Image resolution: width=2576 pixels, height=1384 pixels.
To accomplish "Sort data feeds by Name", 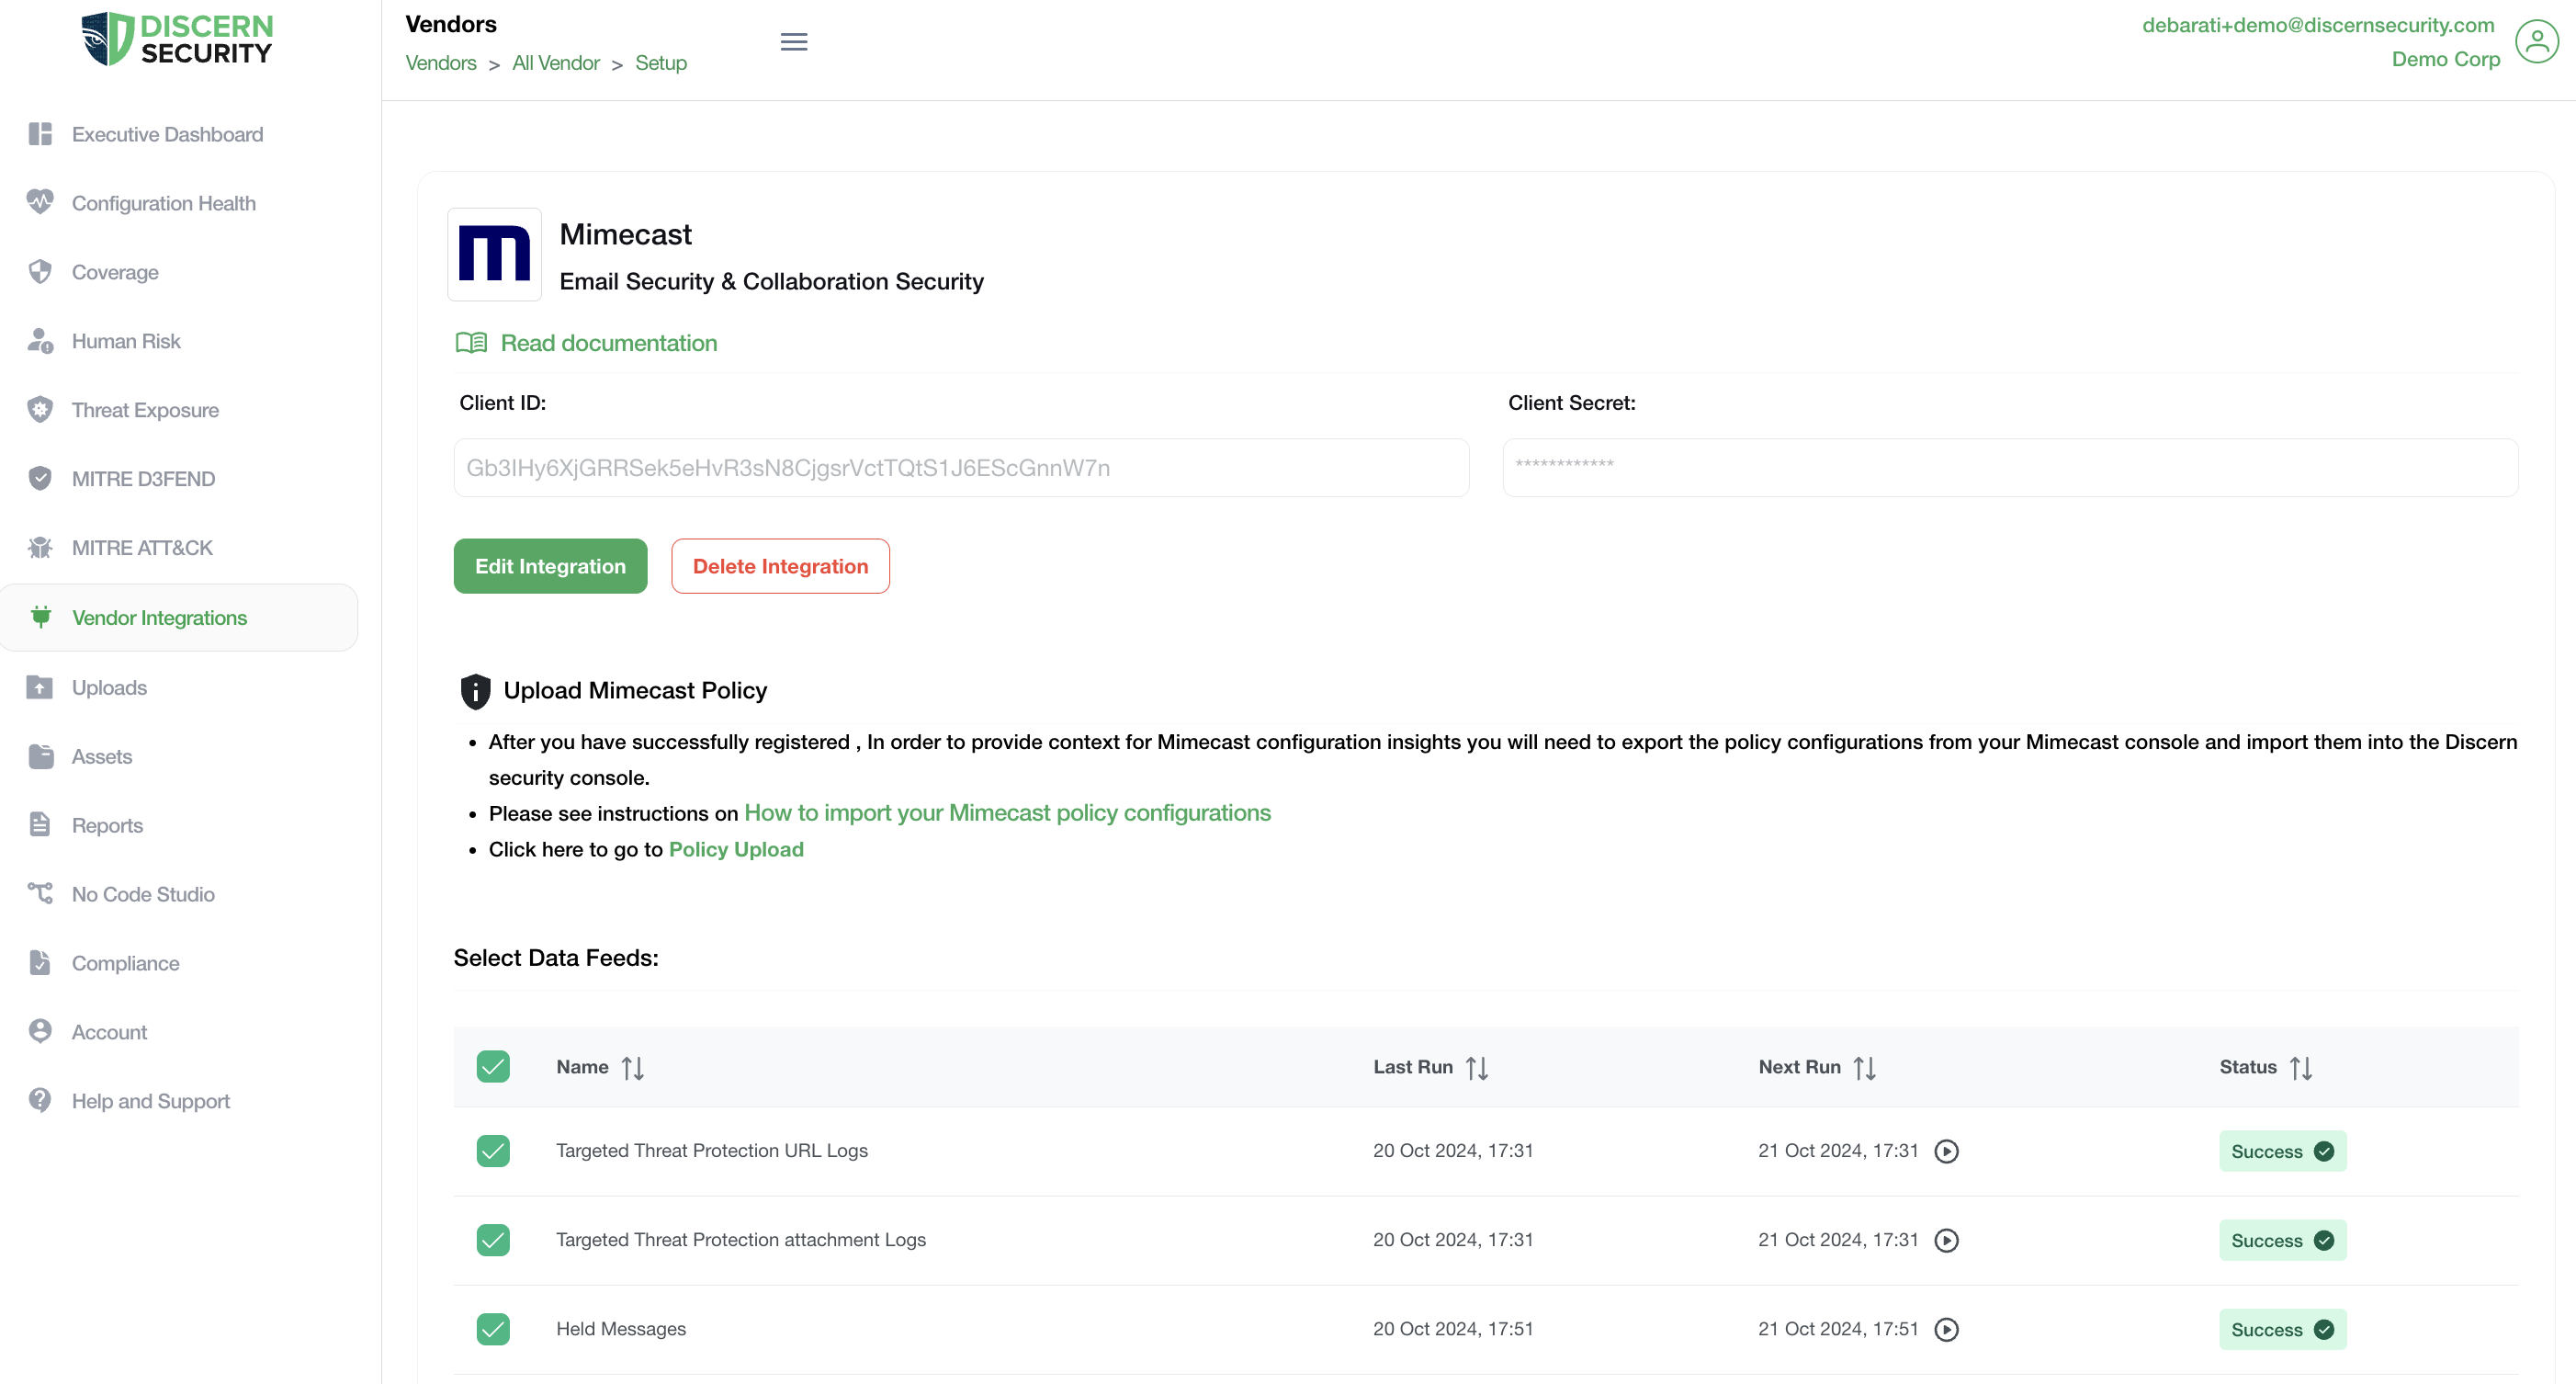I will (633, 1068).
